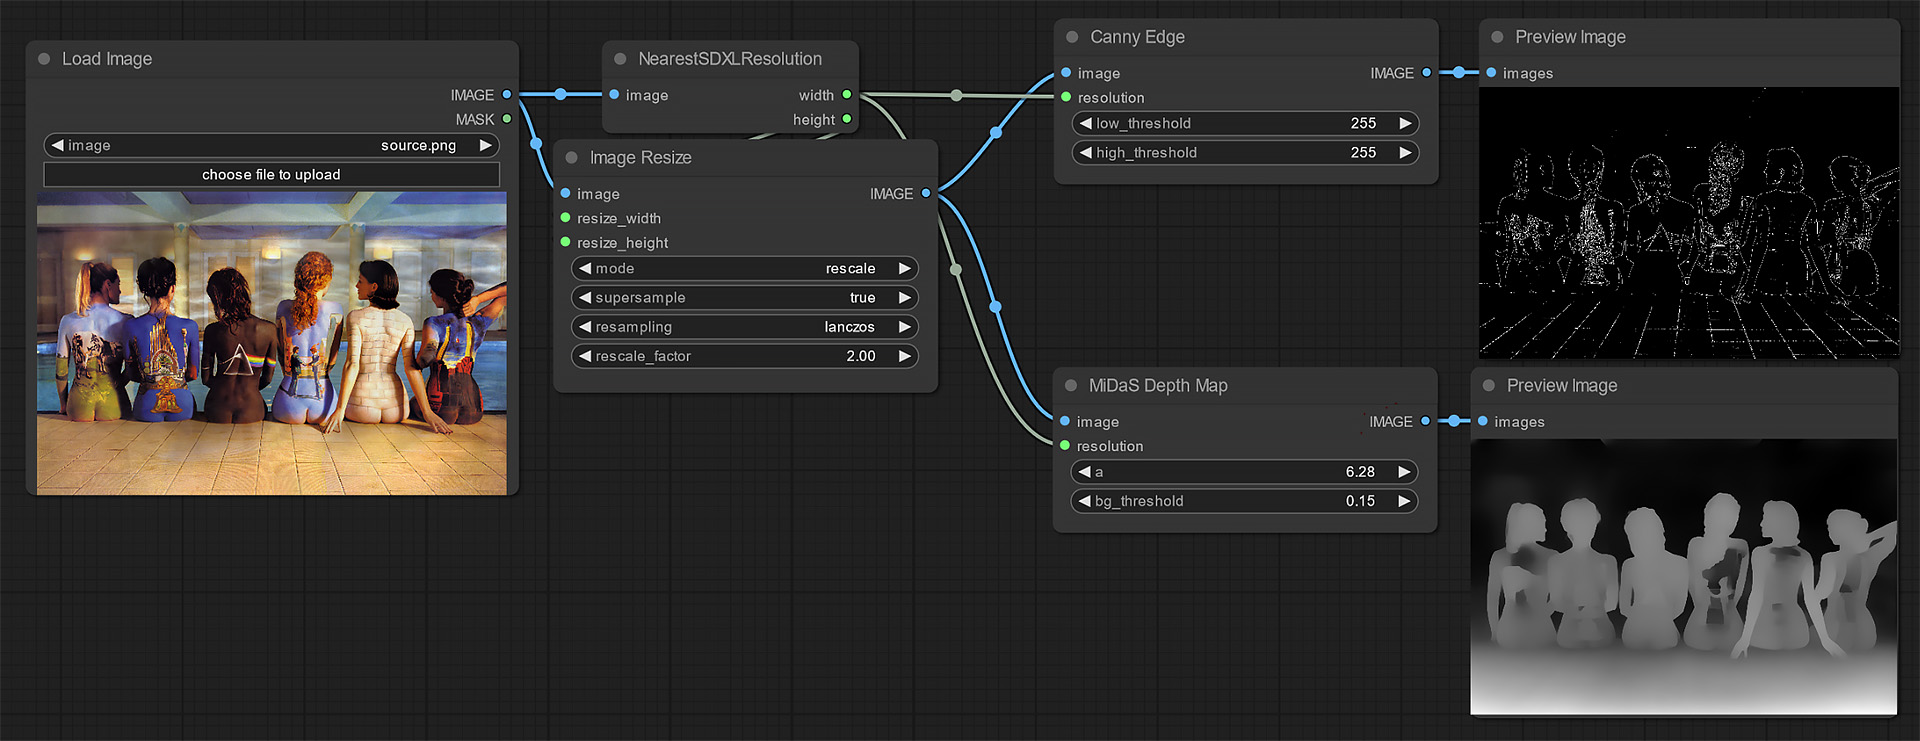Increase high_threshold with right arrow
Screen dimensions: 1920x741
(1406, 152)
